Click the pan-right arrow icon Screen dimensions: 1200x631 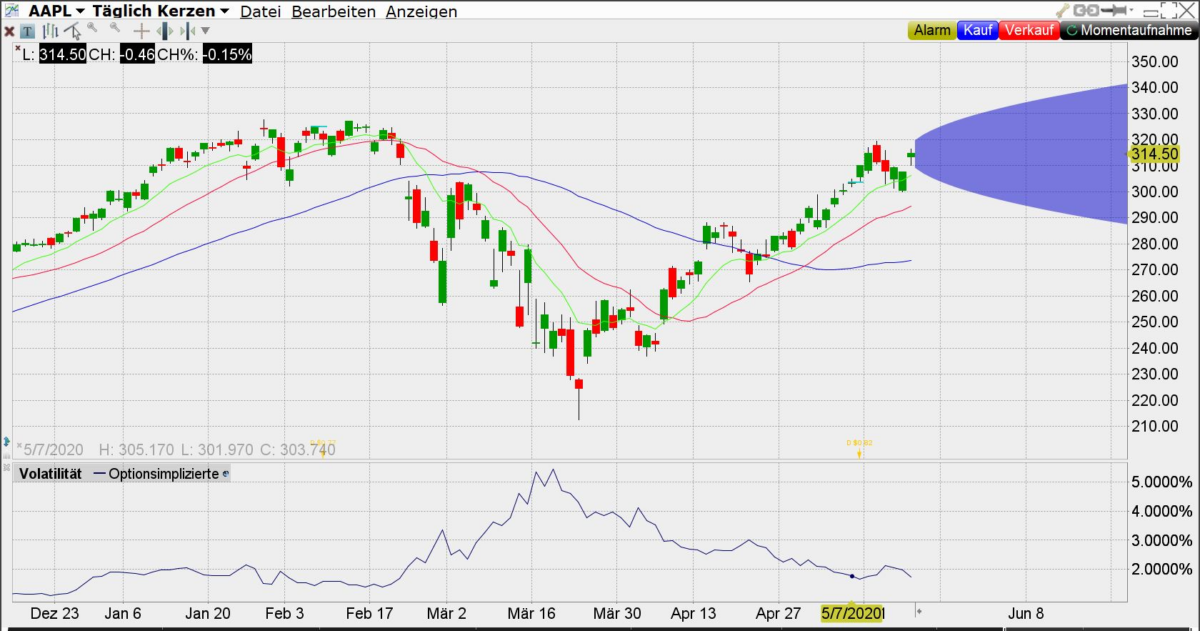point(185,31)
